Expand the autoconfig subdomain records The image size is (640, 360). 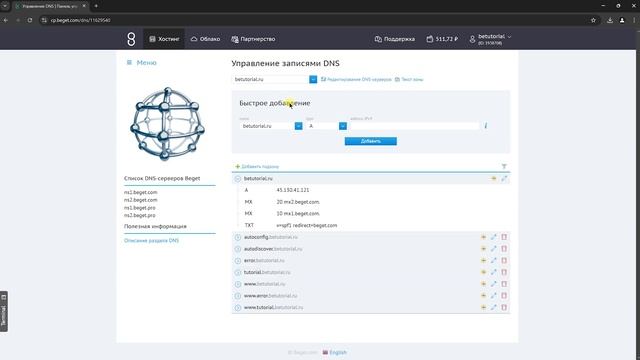coord(238,237)
